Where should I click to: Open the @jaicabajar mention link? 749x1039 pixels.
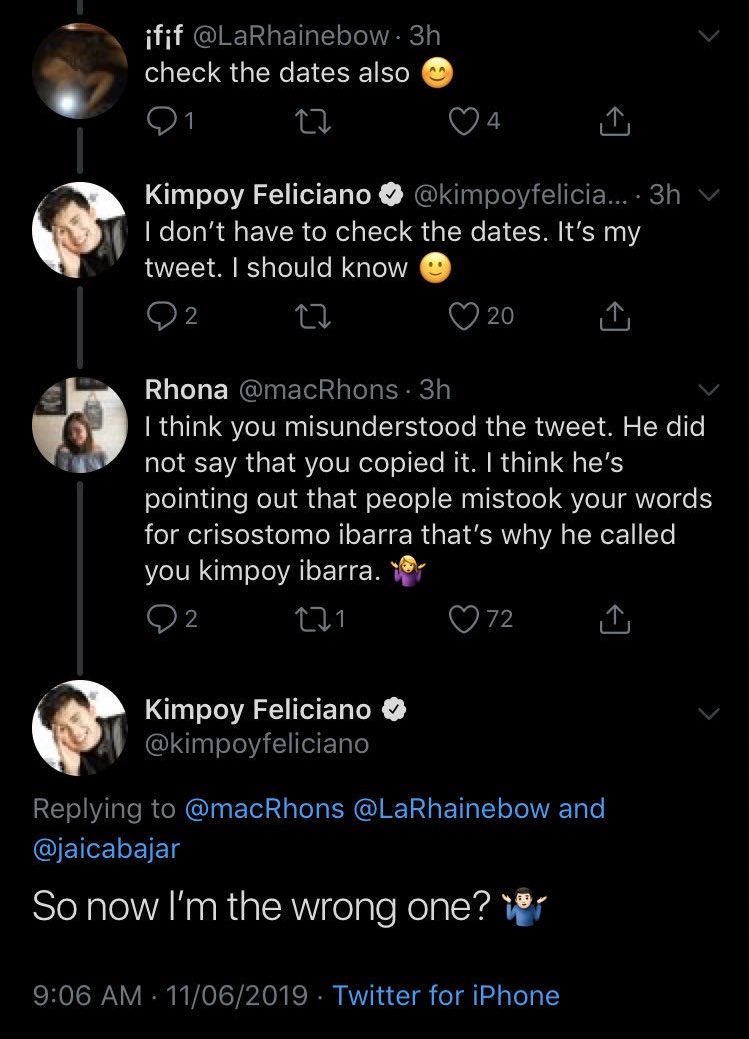click(105, 851)
